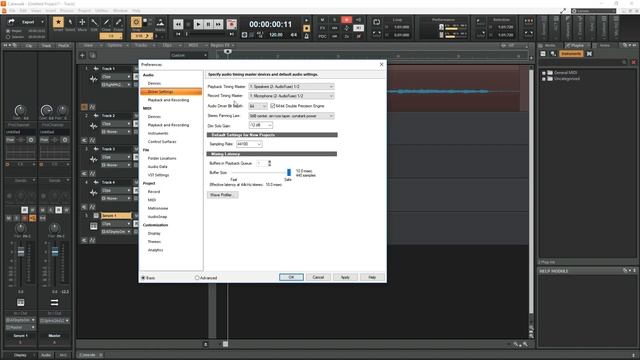Click the Master strip volume fader

(x=55, y=252)
